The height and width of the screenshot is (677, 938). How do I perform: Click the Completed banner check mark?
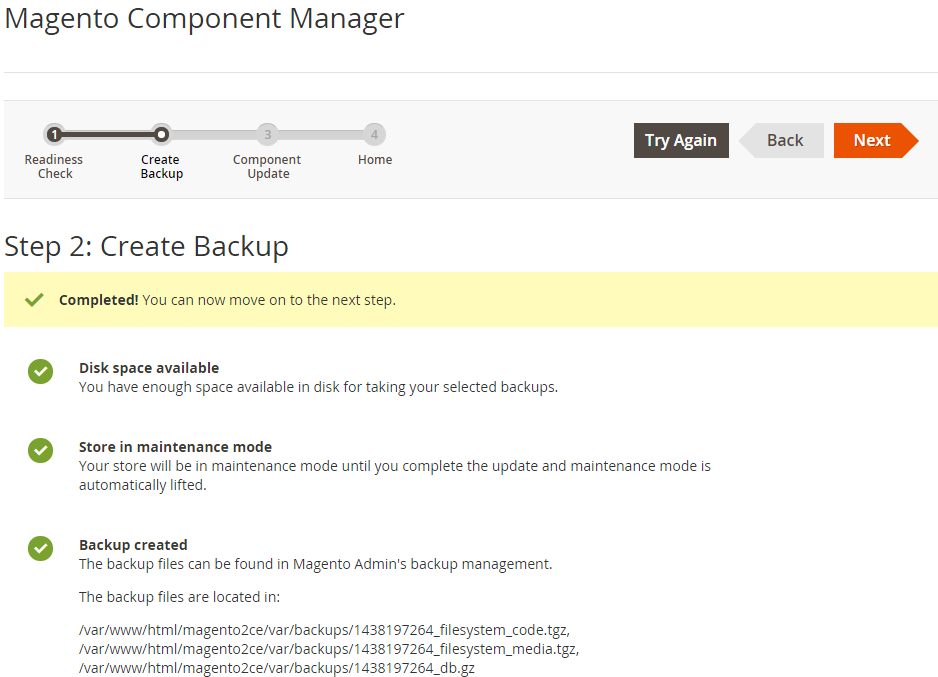click(34, 299)
